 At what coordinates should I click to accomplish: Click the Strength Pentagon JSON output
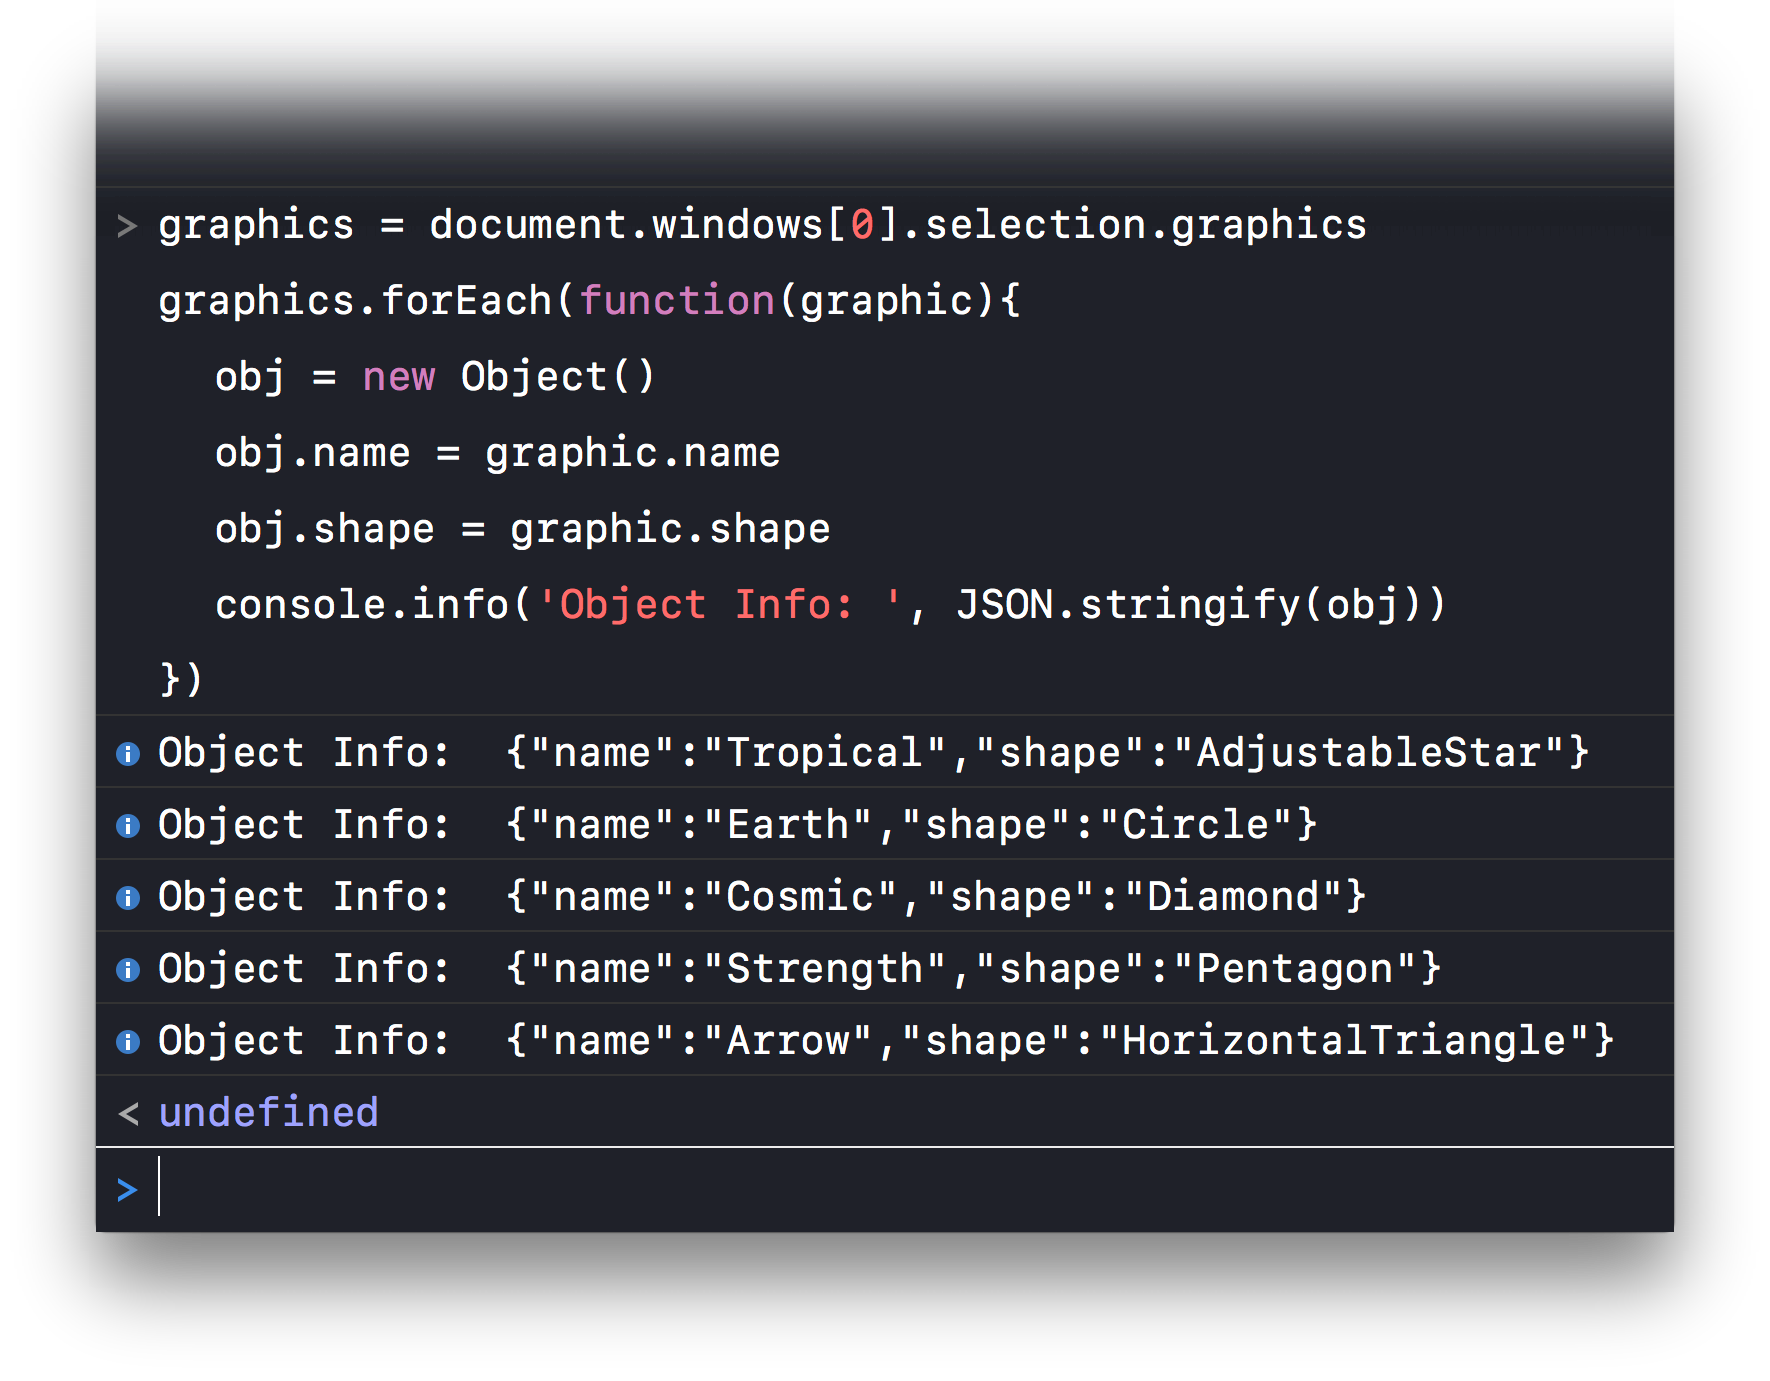click(x=972, y=969)
